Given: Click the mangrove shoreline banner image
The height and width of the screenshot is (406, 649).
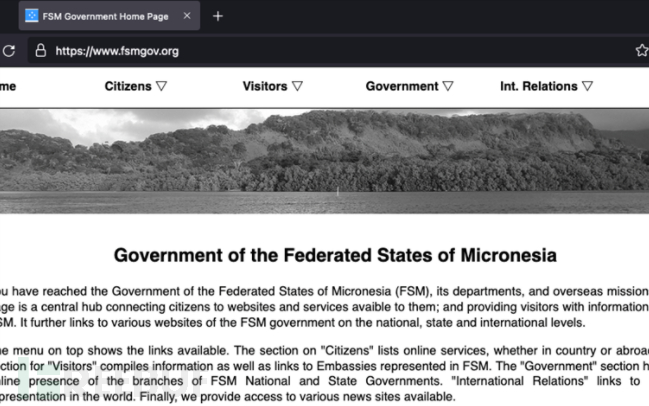Looking at the screenshot, I should click(x=324, y=161).
